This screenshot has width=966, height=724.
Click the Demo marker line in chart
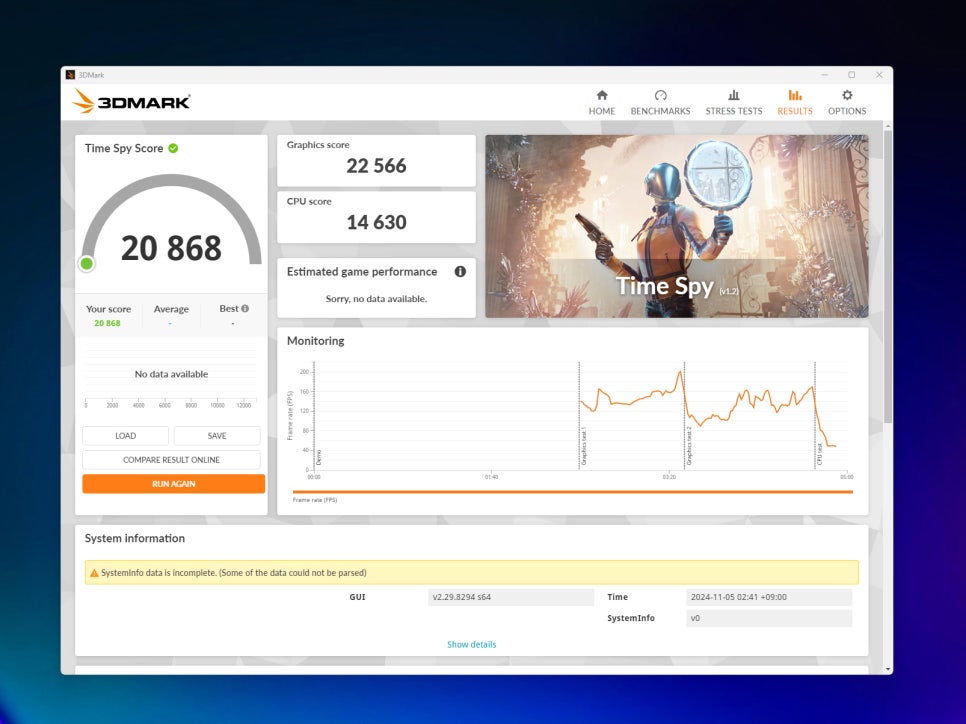pos(314,415)
